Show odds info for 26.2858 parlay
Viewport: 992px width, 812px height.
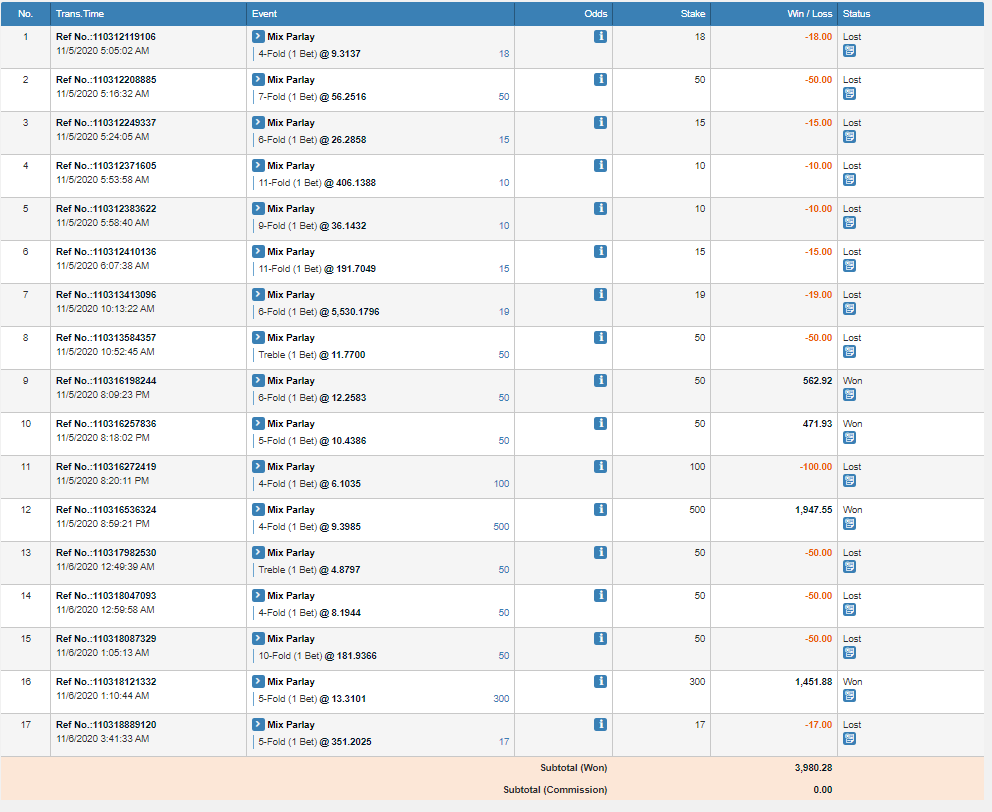click(600, 123)
